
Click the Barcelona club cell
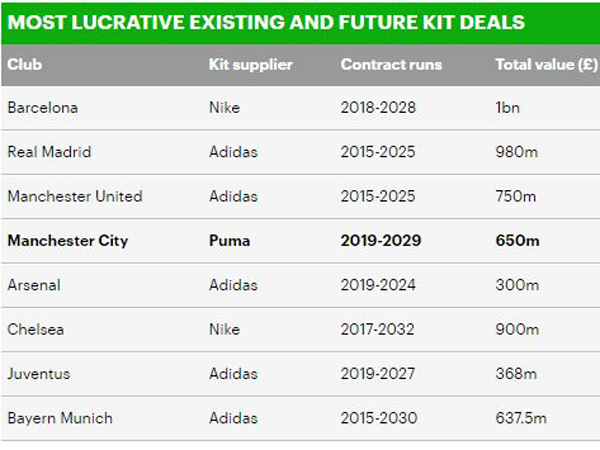(x=42, y=107)
